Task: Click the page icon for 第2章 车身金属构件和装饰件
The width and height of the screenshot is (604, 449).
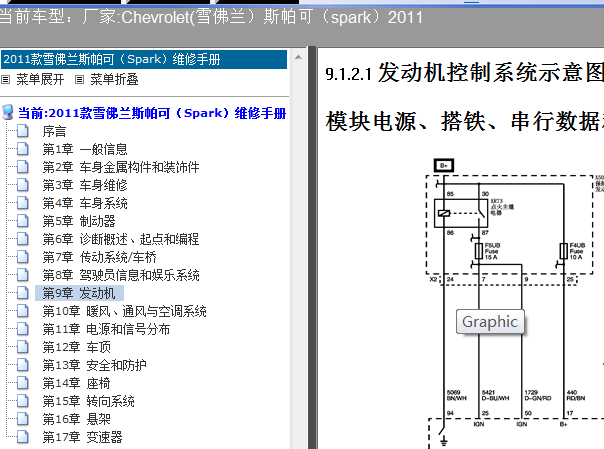Action: (23, 167)
